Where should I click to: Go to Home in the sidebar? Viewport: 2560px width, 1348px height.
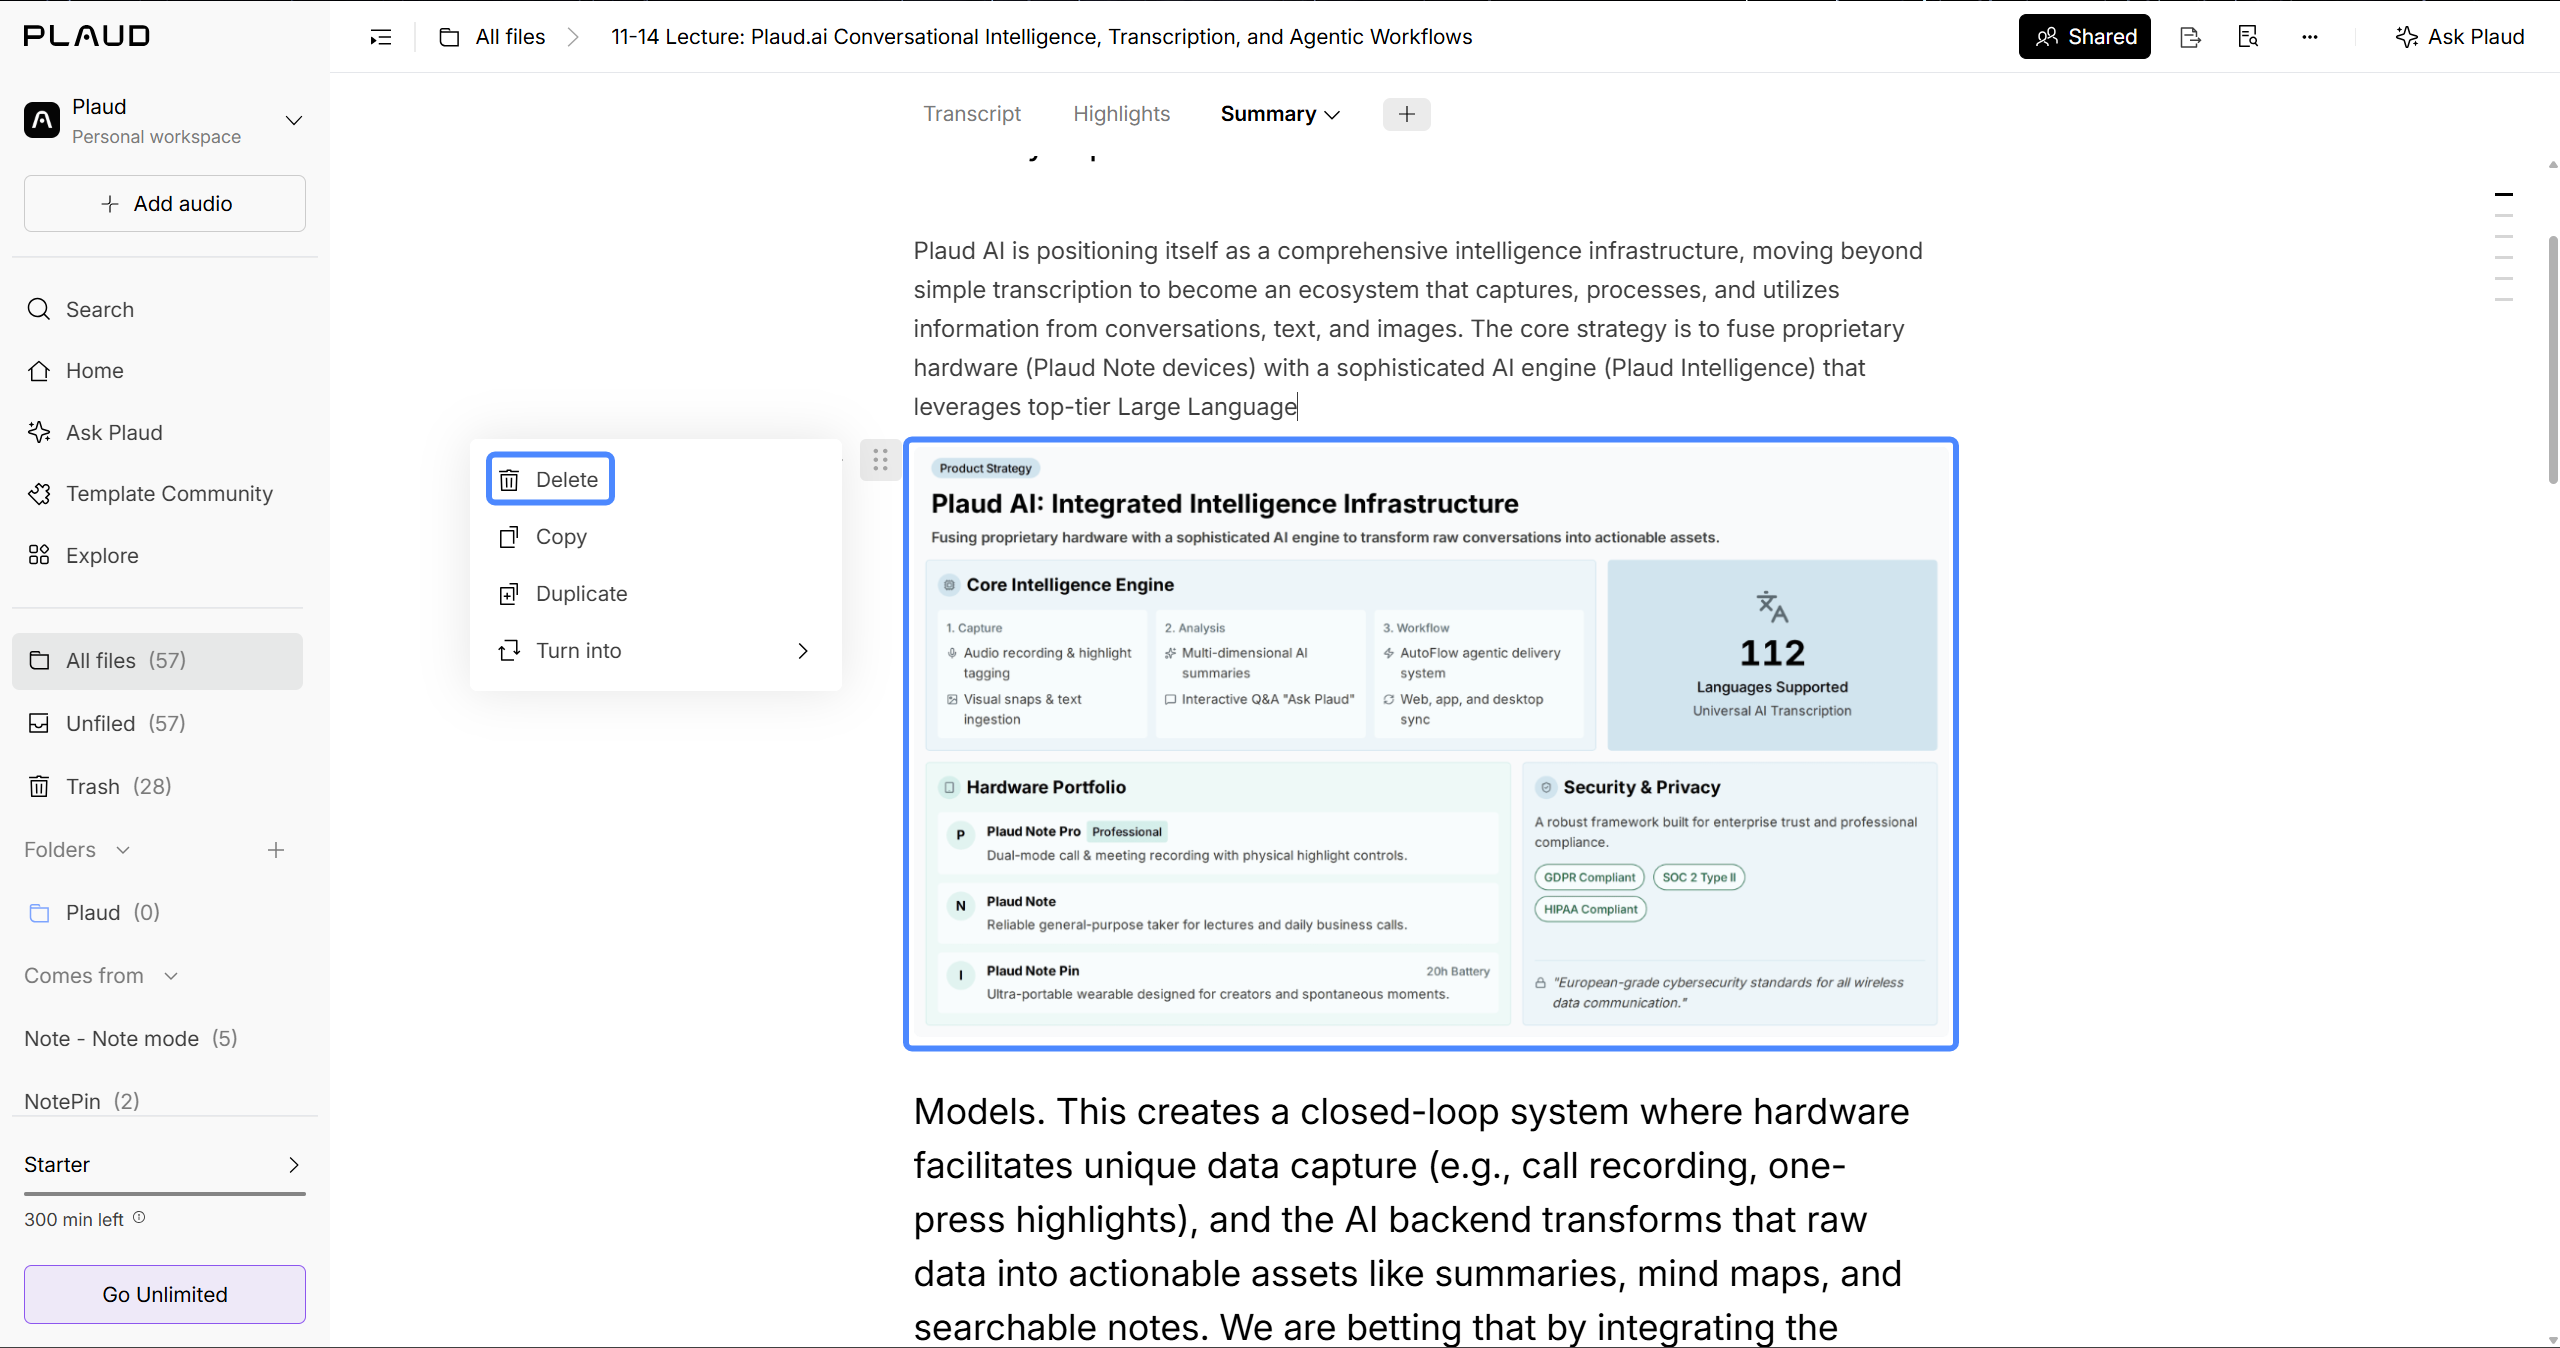point(76,371)
